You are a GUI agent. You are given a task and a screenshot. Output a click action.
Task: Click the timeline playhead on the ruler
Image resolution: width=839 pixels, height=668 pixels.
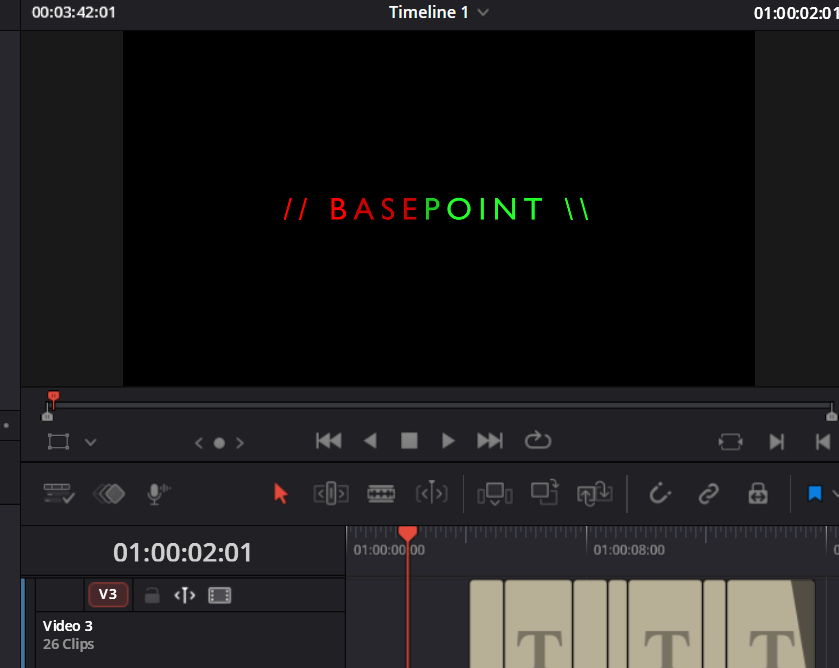(408, 533)
